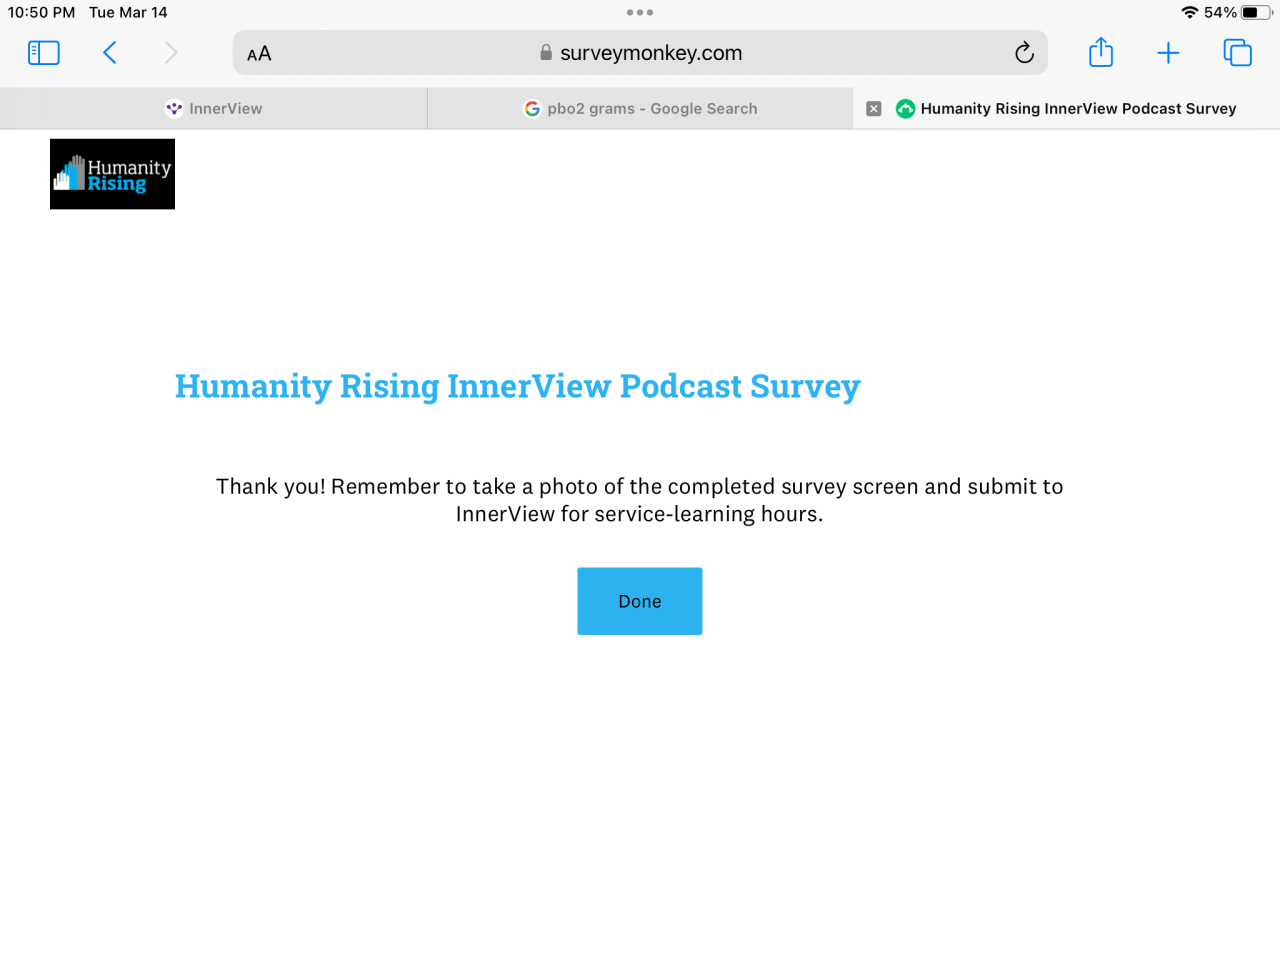Show the Safari sidebar
This screenshot has width=1280, height=960.
[43, 53]
